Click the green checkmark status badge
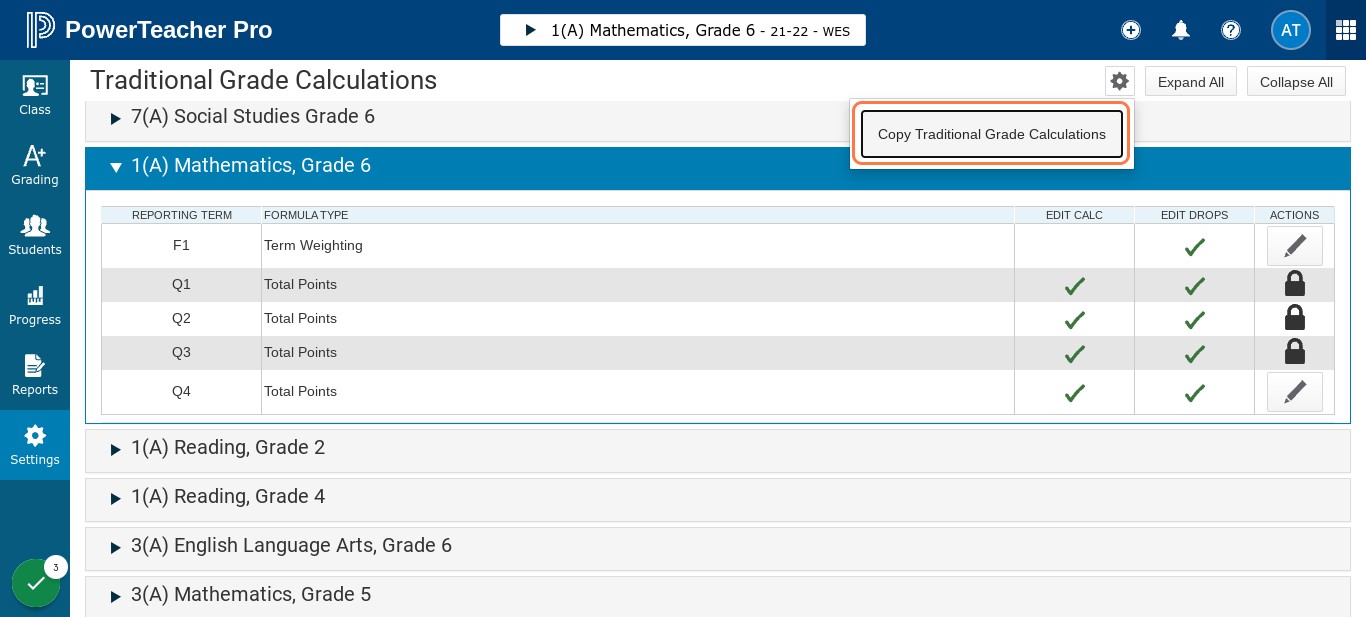 pos(36,583)
